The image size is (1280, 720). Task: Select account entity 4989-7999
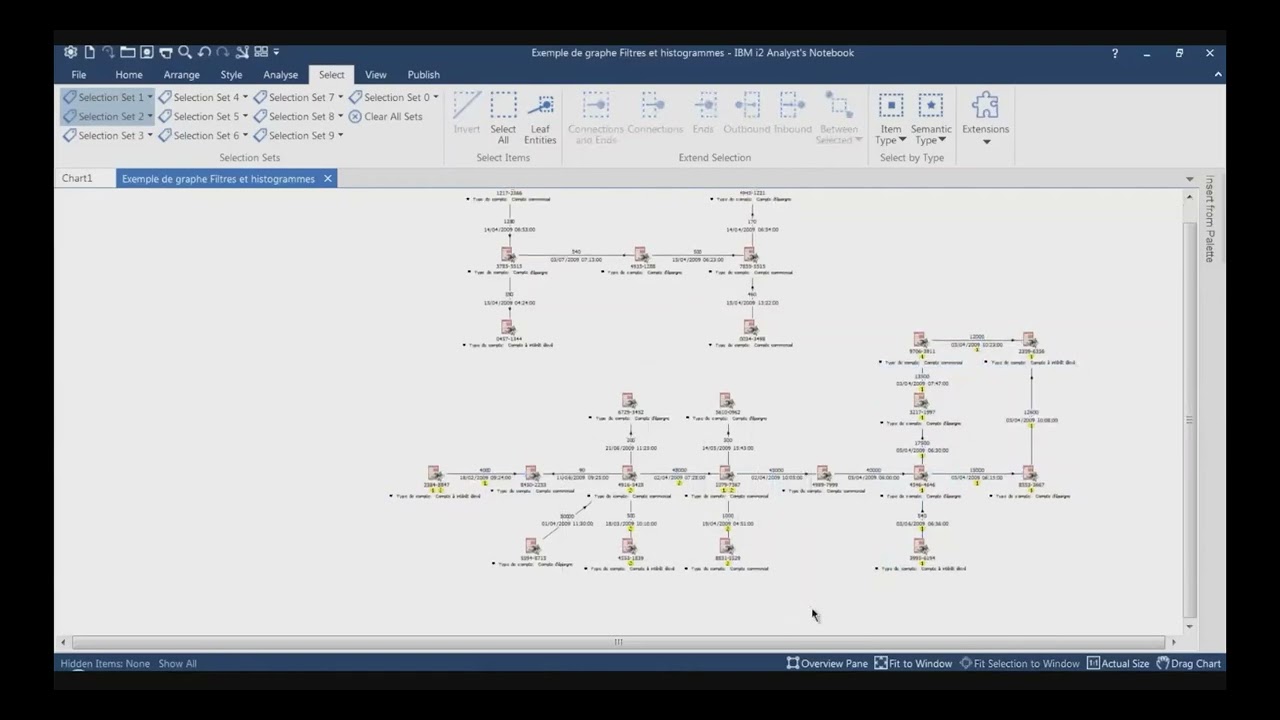coord(823,473)
